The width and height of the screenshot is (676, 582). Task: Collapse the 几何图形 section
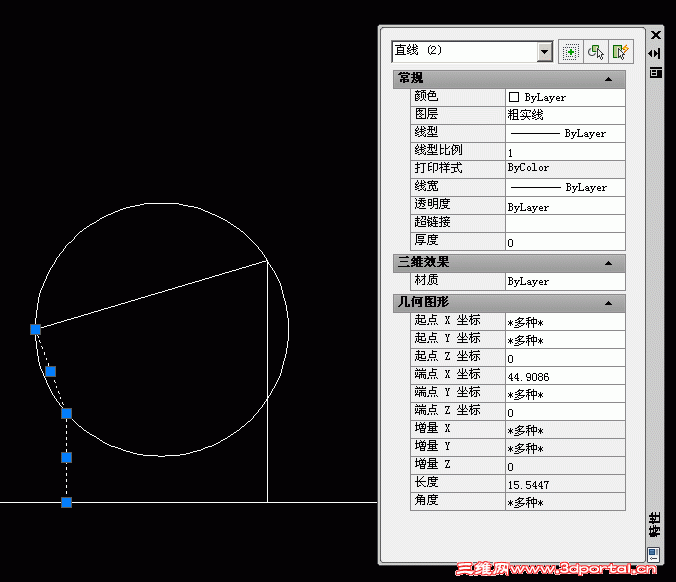tap(608, 303)
